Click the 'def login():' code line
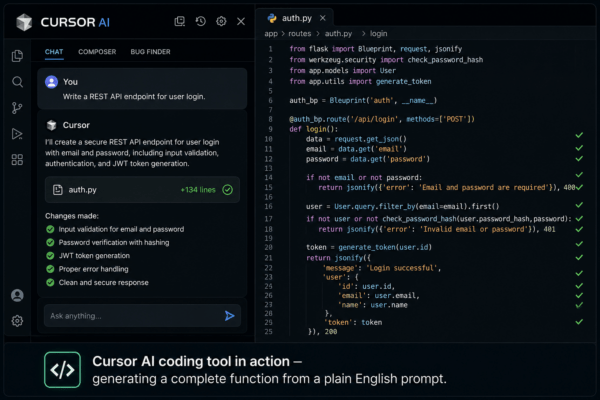The height and width of the screenshot is (400, 600). point(313,129)
